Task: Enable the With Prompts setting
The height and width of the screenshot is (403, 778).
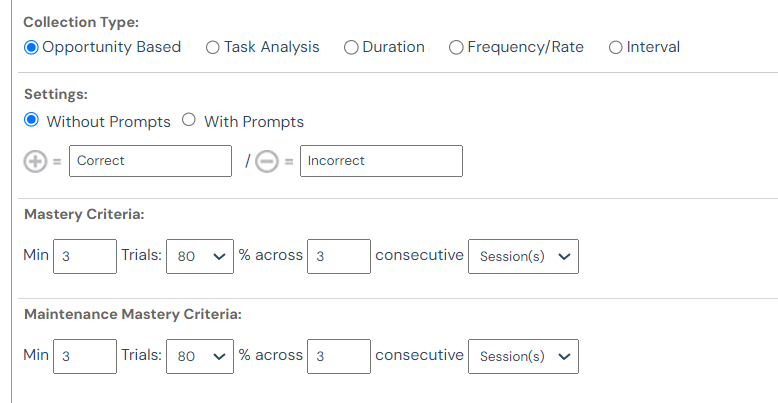Action: pyautogui.click(x=189, y=121)
